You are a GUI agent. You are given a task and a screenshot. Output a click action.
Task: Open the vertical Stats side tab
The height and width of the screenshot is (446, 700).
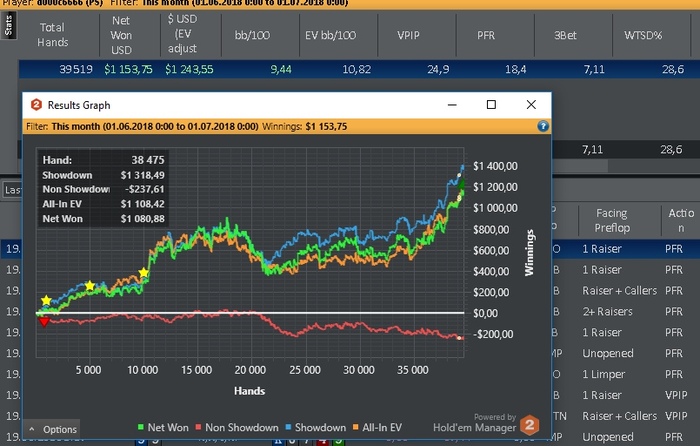[8, 25]
